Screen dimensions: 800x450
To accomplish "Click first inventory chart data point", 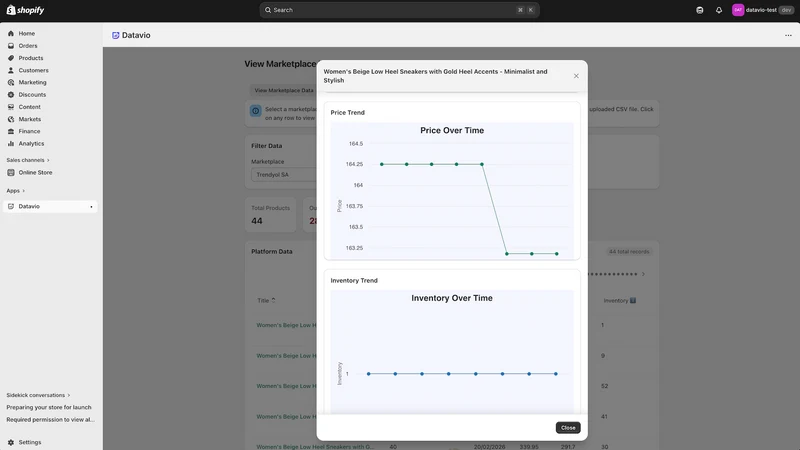I will 368,374.
